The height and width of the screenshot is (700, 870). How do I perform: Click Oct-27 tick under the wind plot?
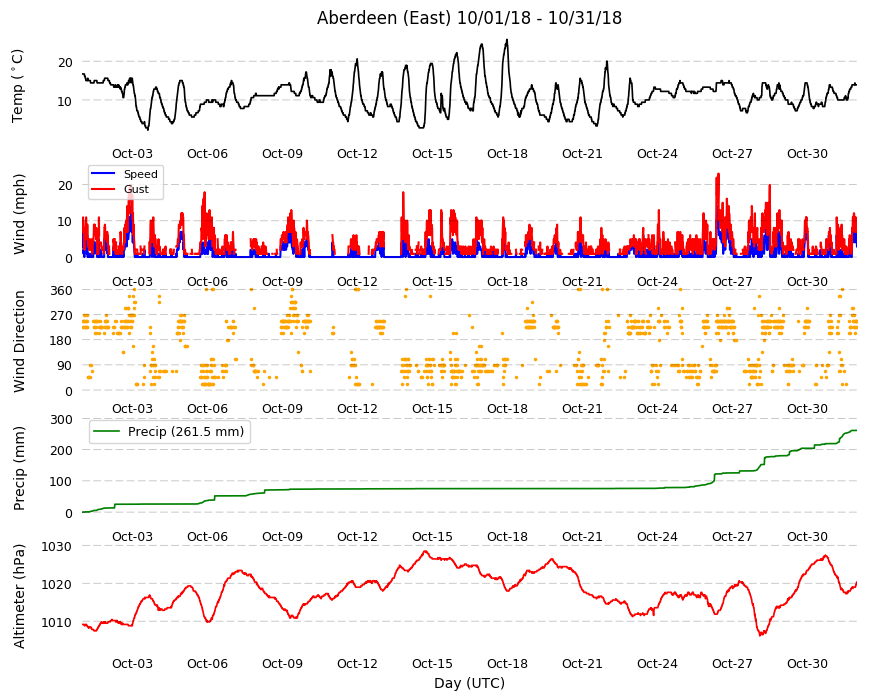coord(732,281)
